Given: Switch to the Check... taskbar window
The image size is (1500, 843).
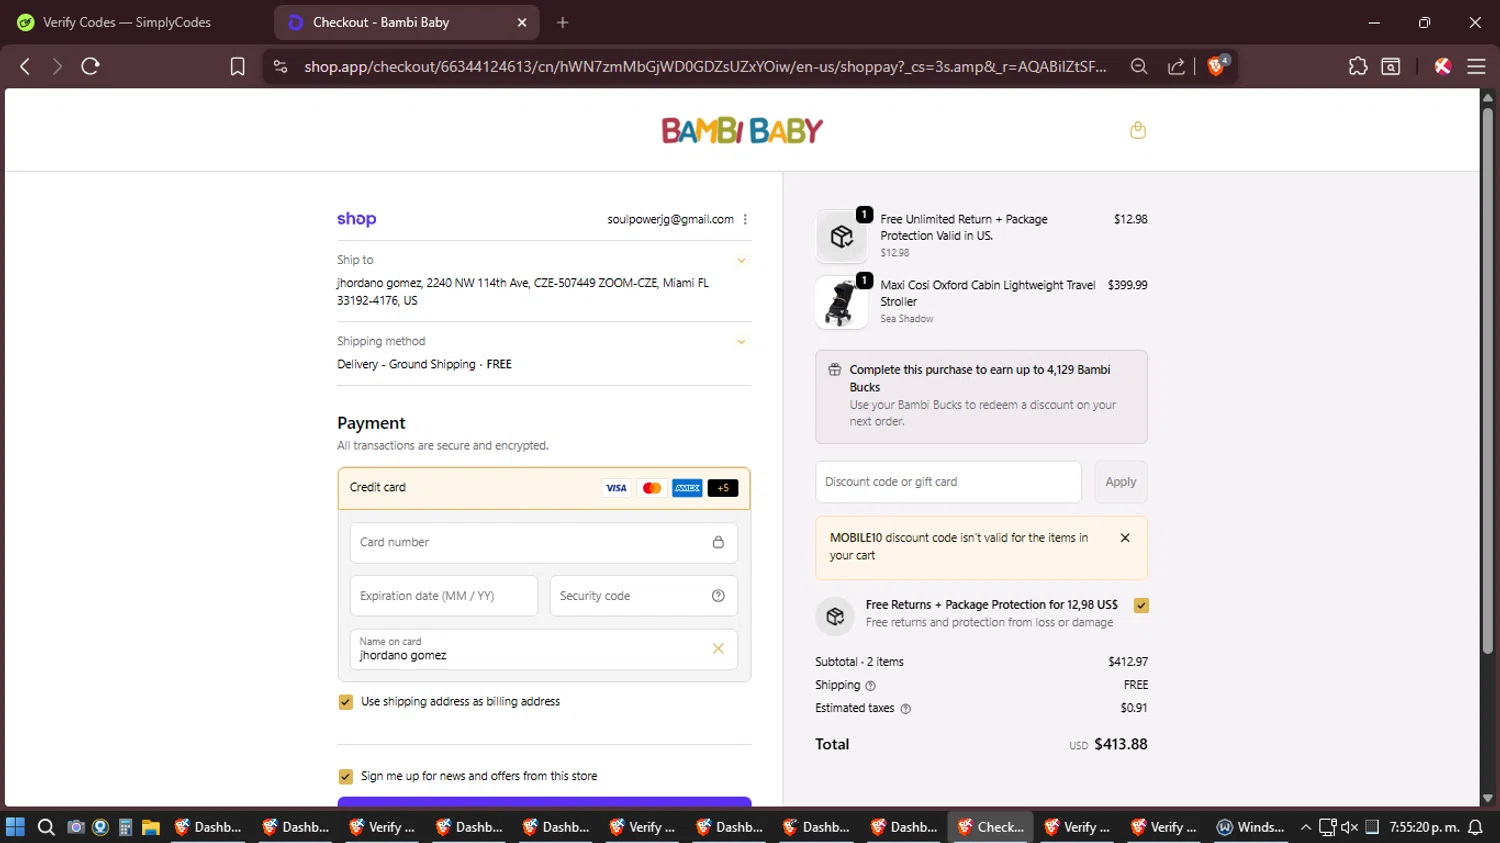Looking at the screenshot, I should tap(991, 827).
